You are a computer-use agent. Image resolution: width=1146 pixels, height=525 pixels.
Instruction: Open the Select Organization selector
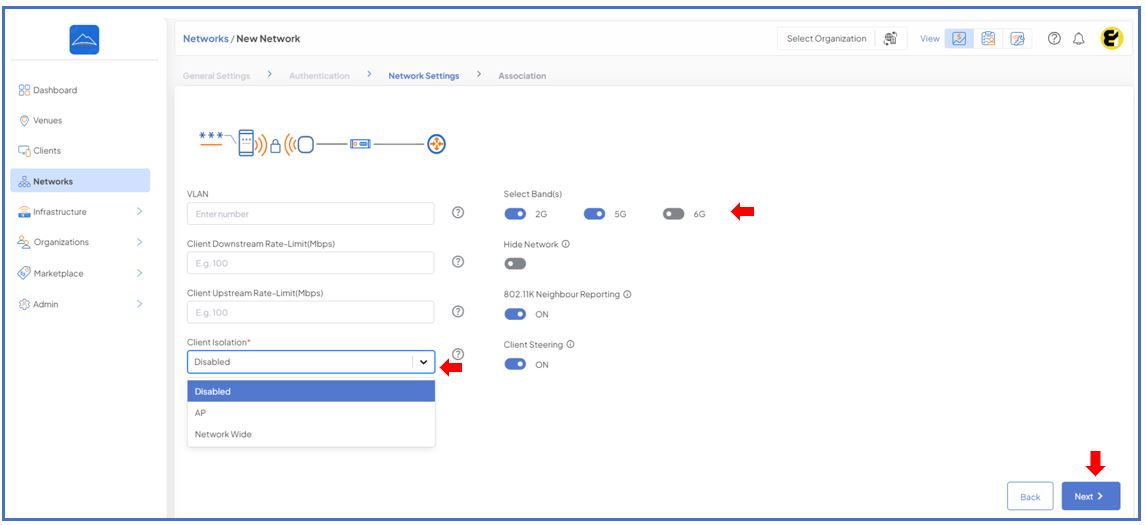pos(827,39)
